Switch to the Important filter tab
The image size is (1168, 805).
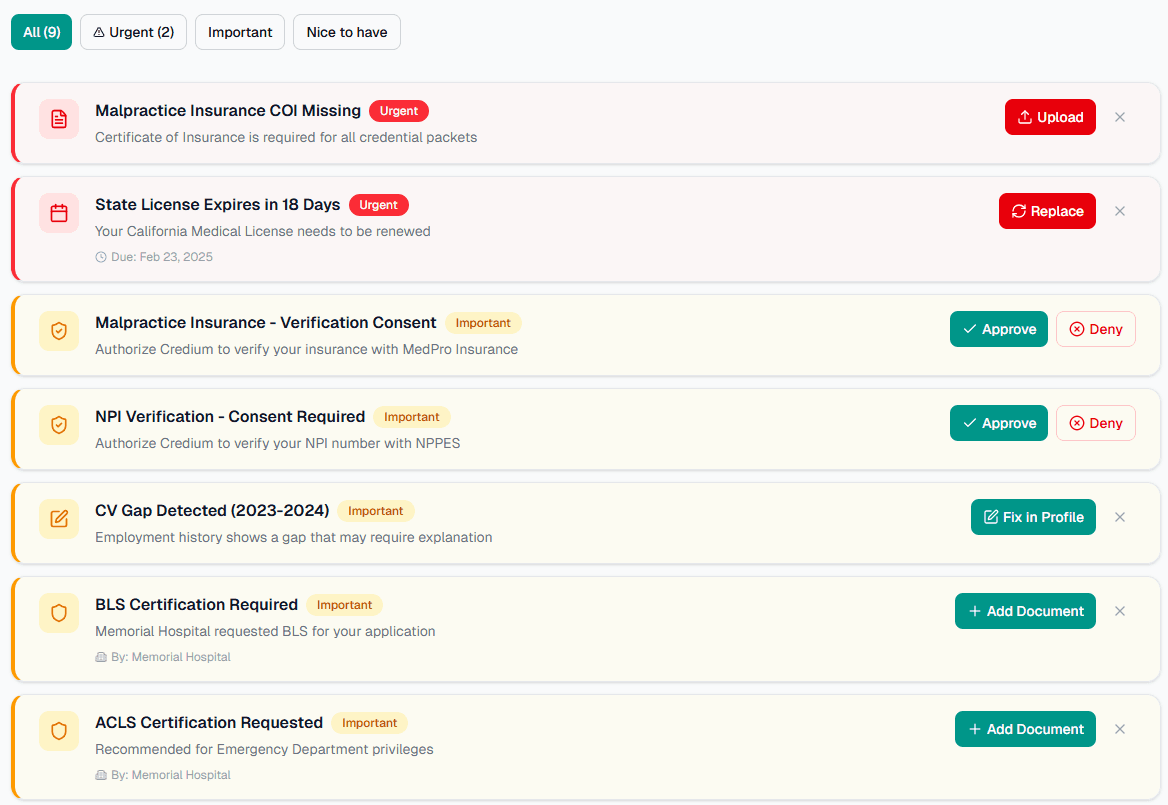click(x=240, y=32)
